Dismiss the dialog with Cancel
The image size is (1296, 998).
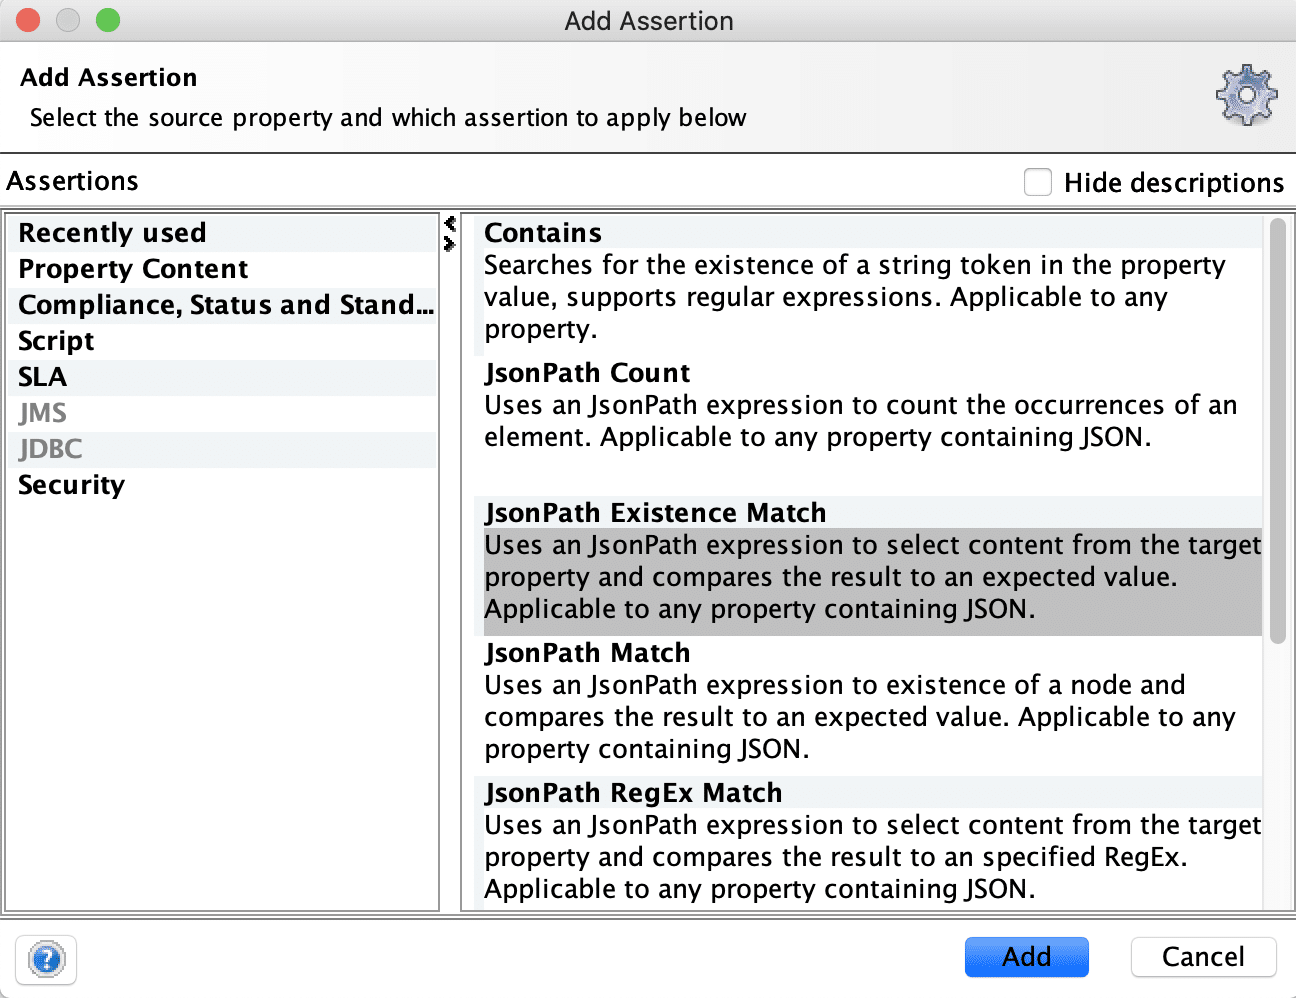point(1203,956)
